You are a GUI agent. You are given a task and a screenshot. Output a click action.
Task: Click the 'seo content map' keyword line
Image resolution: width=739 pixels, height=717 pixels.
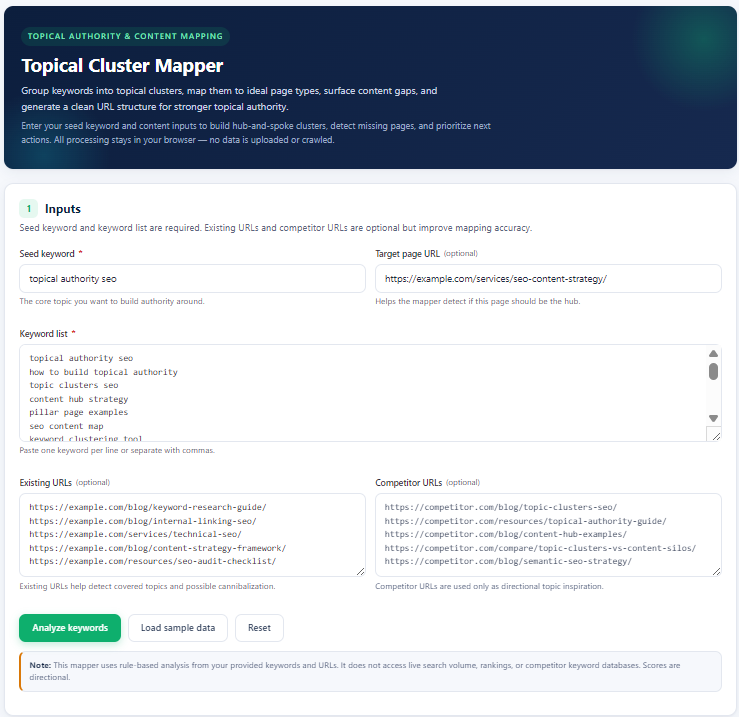tap(66, 426)
